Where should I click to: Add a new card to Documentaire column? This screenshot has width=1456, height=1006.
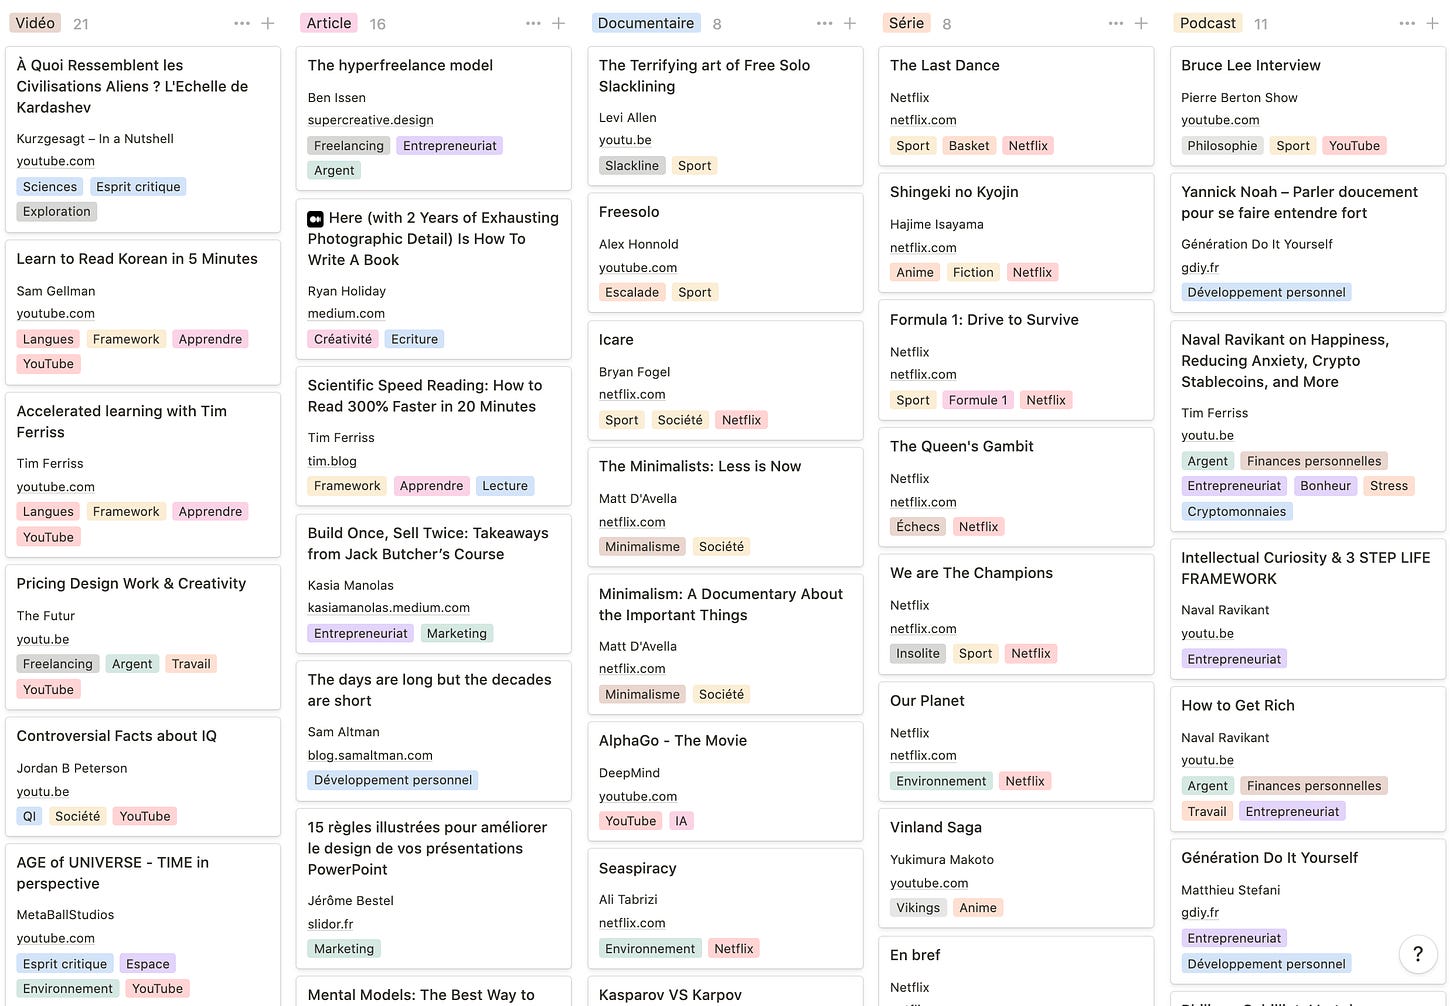[850, 23]
